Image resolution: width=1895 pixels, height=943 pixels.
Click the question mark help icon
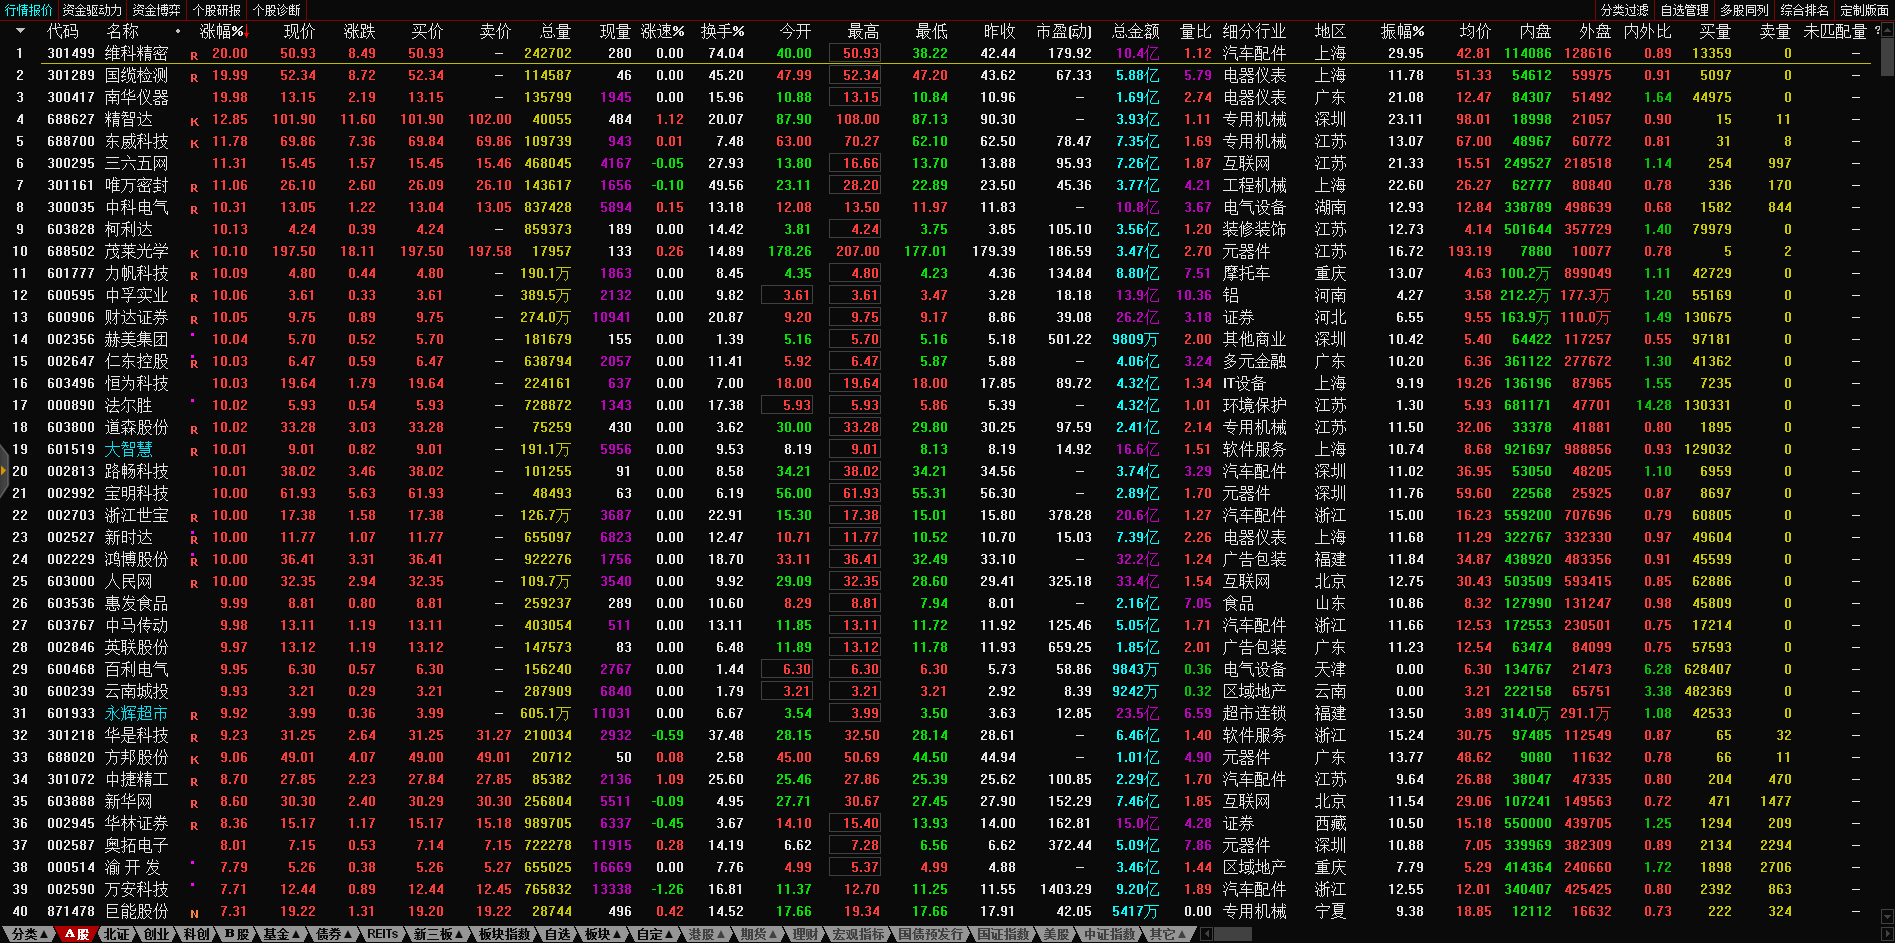point(1877,31)
